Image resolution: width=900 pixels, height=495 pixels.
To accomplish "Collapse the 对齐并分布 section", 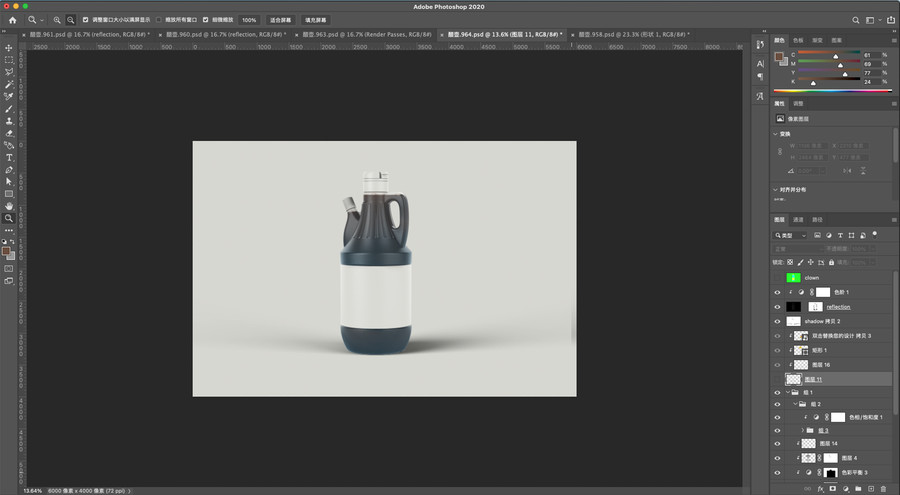I will click(776, 190).
